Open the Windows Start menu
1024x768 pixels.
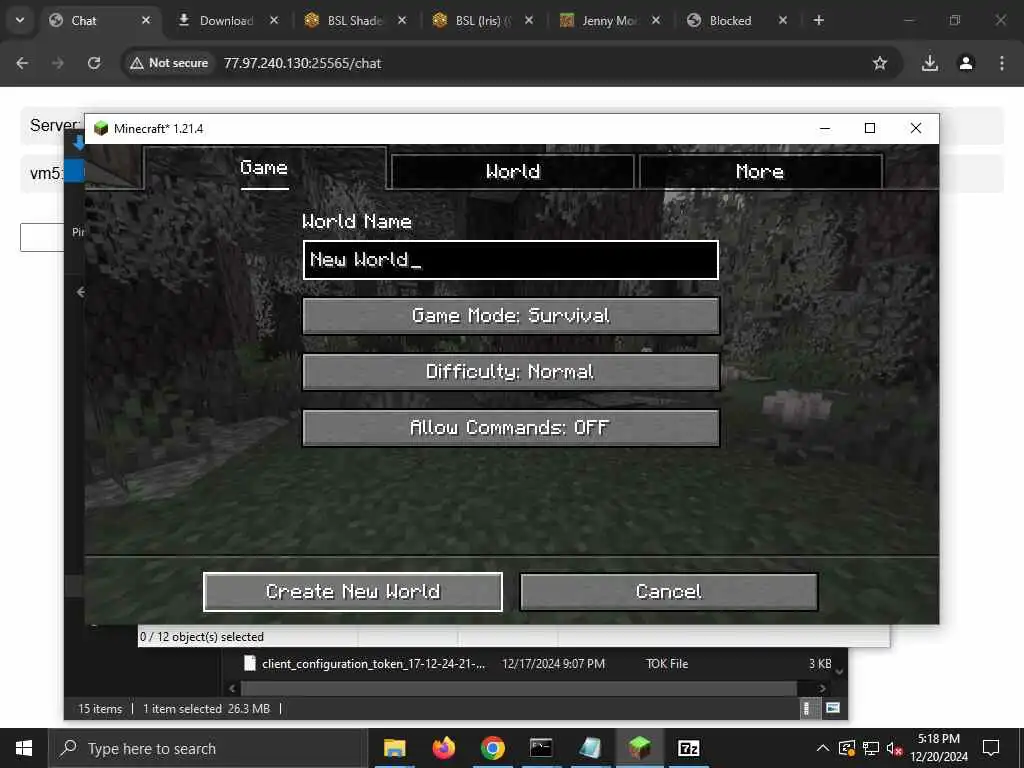(24, 748)
